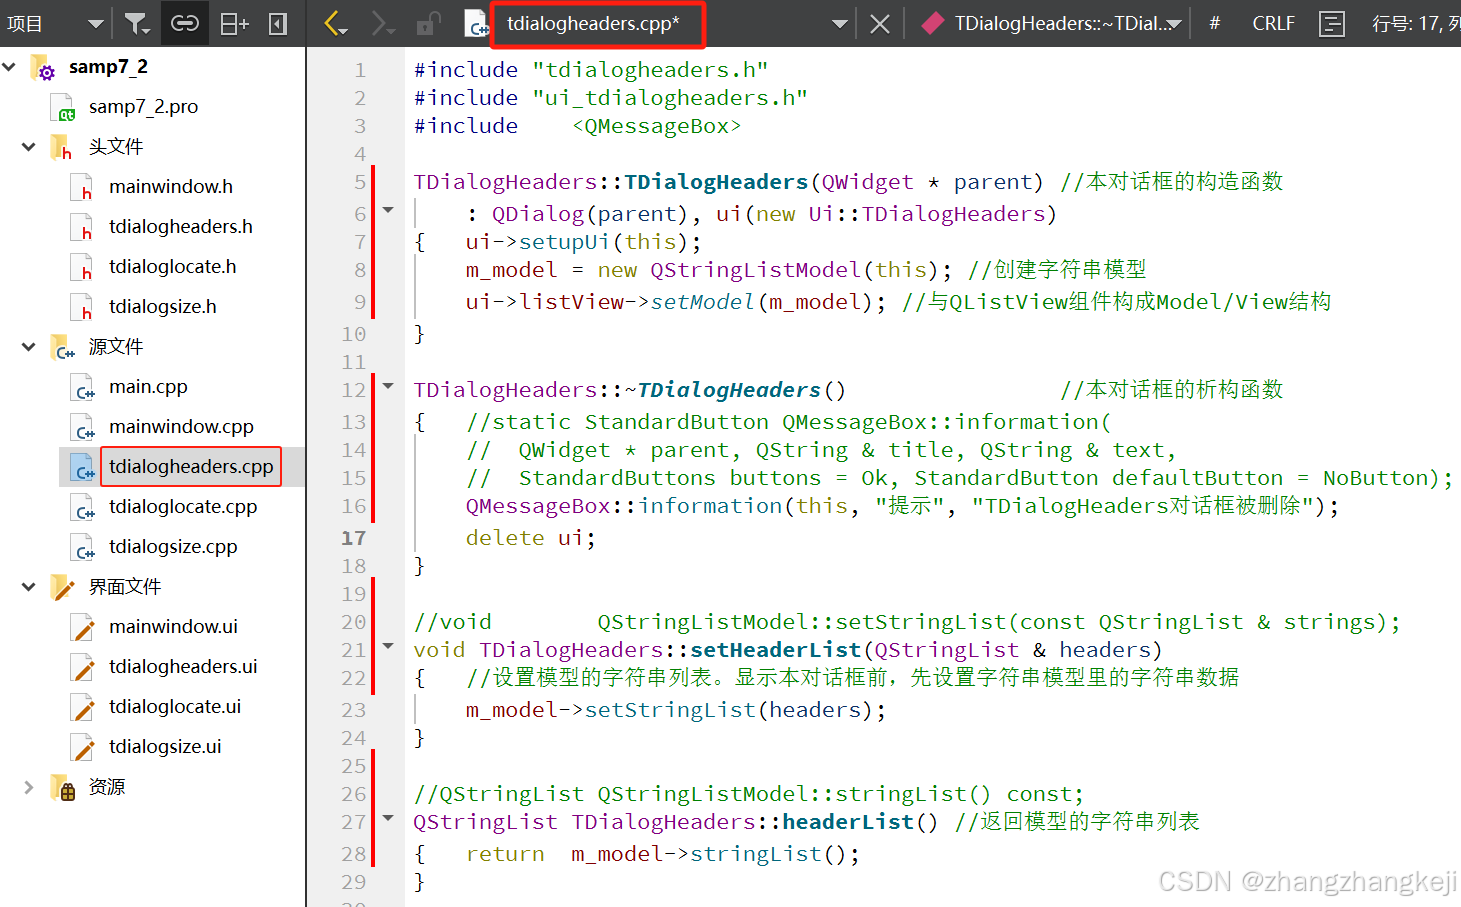
Task: Click the tdialogsize.h header file icon
Action: pyautogui.click(x=82, y=308)
